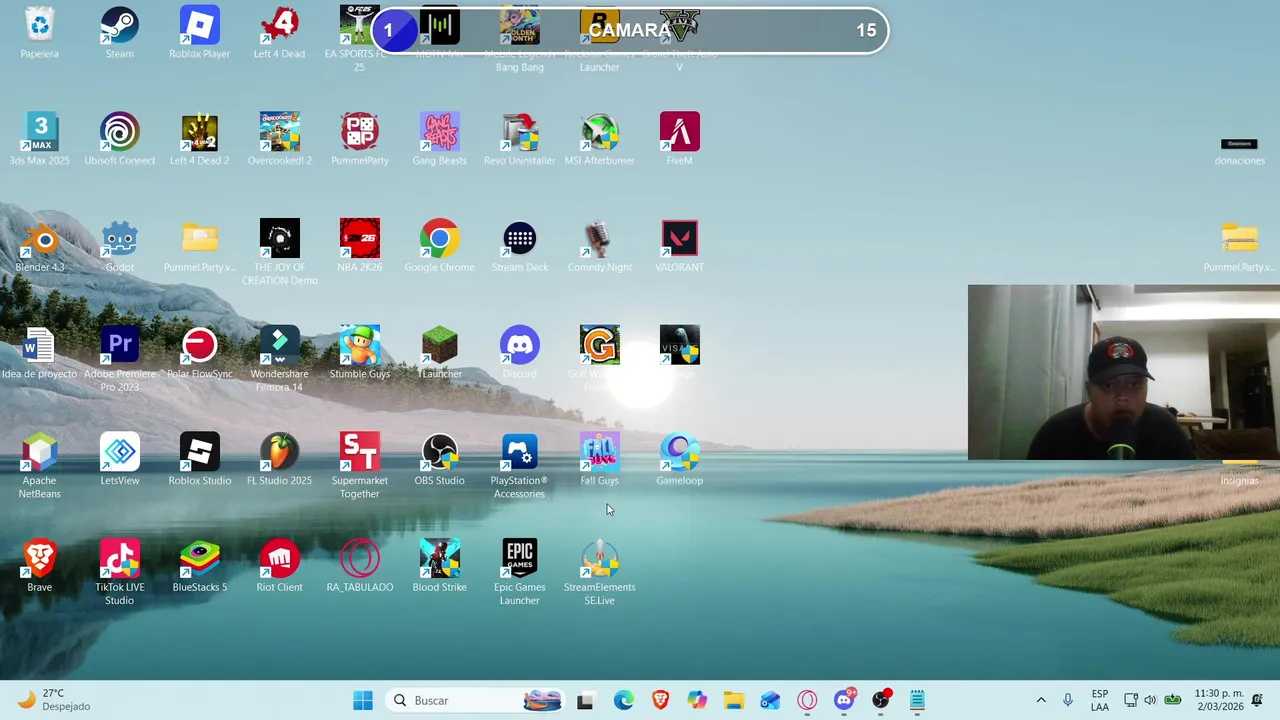
Task: Select the 3ds Max 2025 icon
Action: [x=40, y=139]
